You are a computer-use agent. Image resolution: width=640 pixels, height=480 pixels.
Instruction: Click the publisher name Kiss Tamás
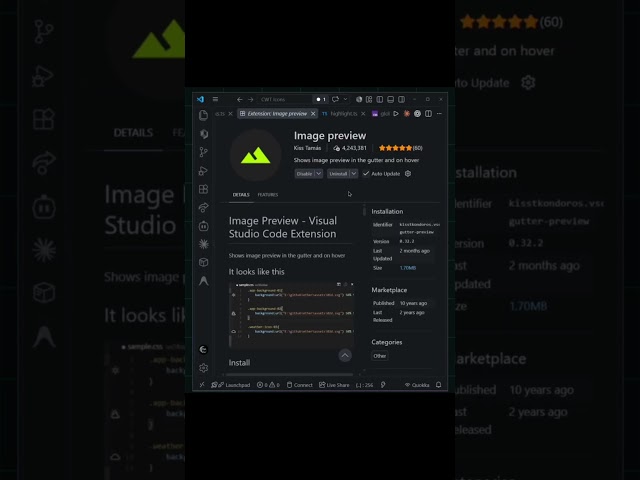click(307, 148)
